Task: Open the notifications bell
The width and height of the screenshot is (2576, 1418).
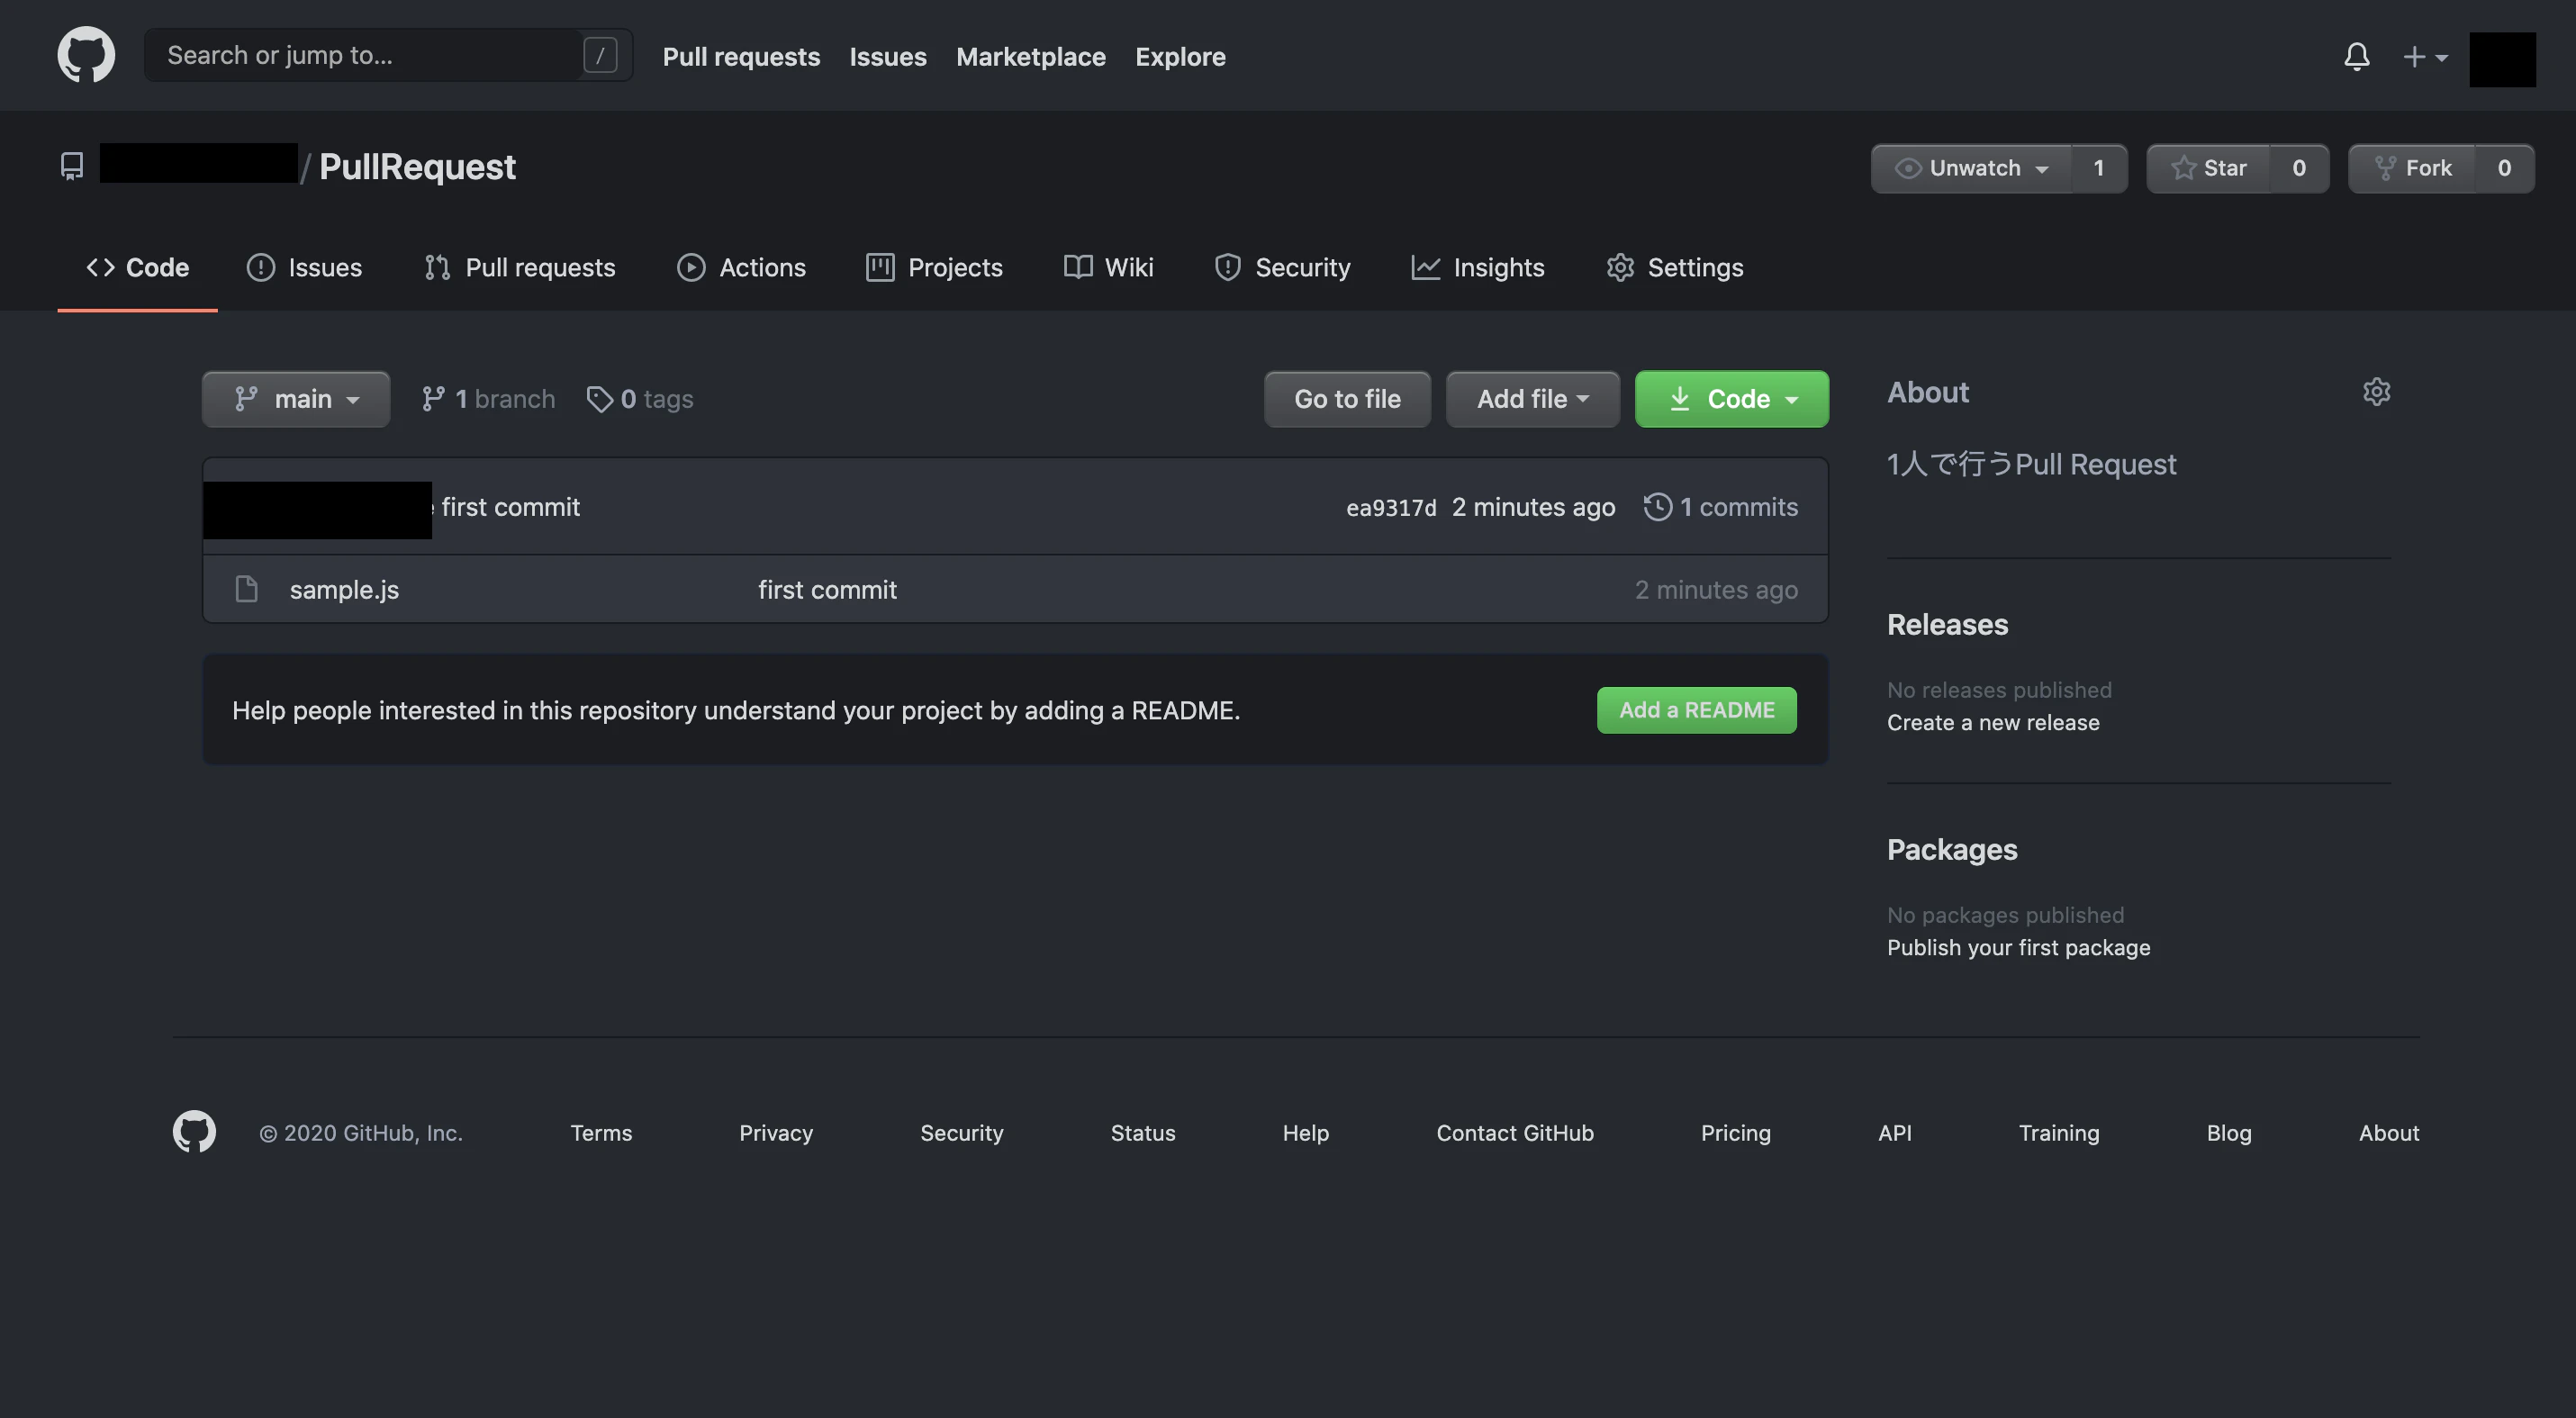Action: (2356, 56)
